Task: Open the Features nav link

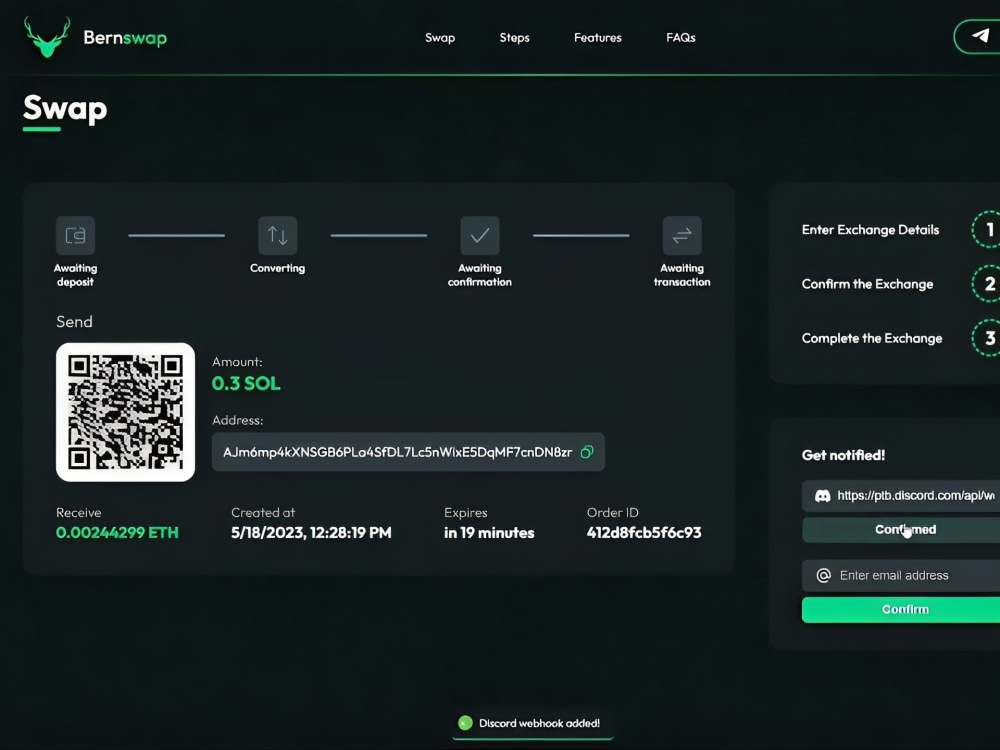Action: pos(598,38)
